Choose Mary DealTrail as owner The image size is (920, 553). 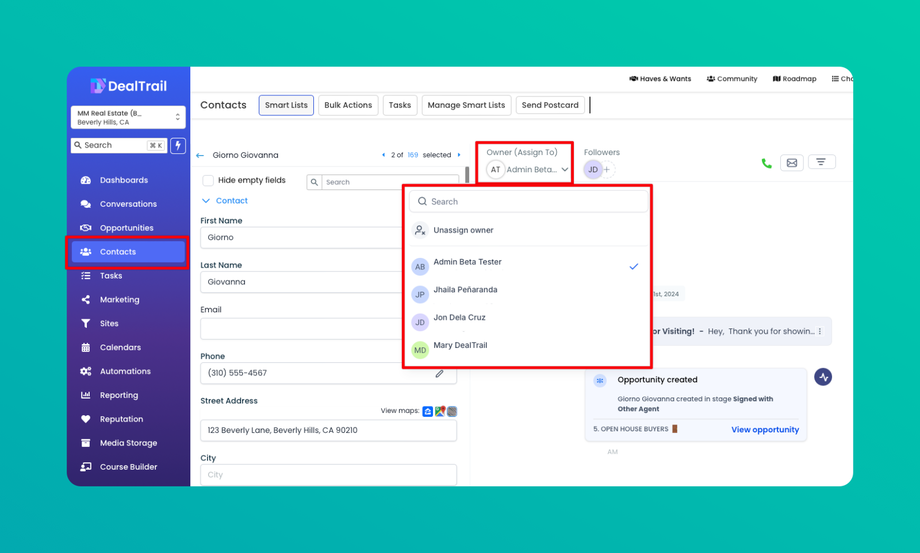[529, 349]
